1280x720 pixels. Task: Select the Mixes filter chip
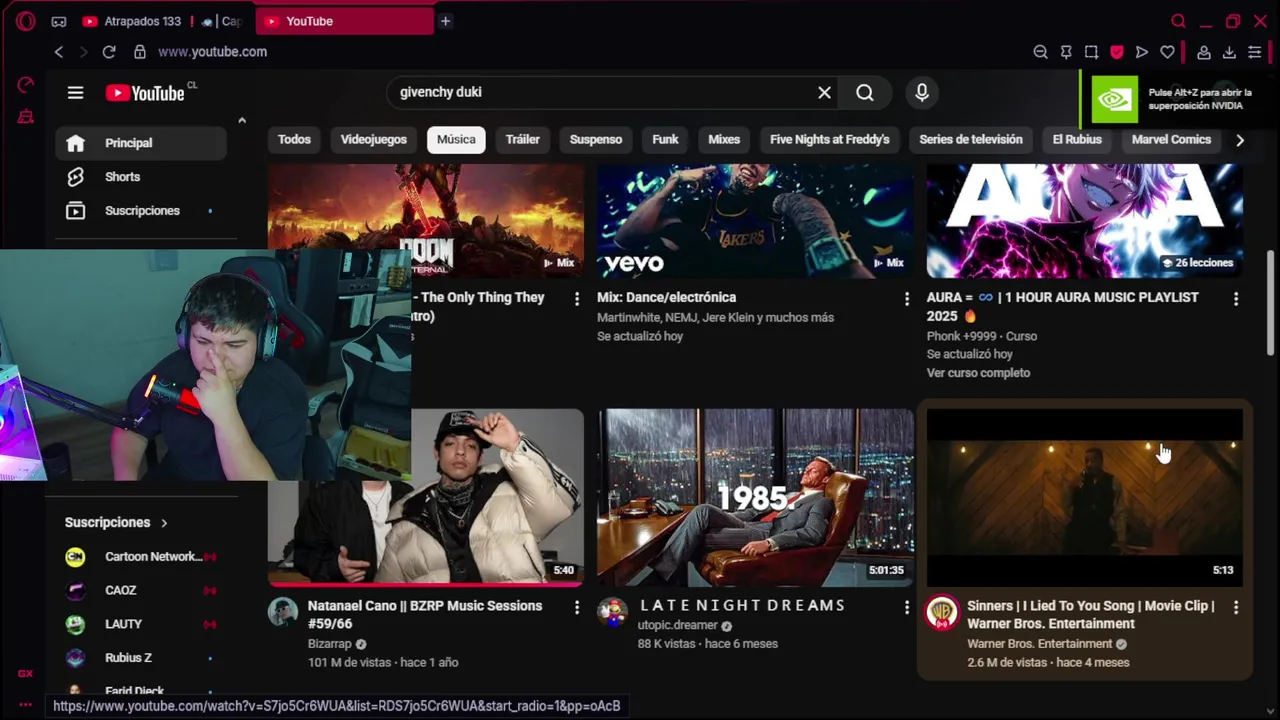tap(724, 140)
